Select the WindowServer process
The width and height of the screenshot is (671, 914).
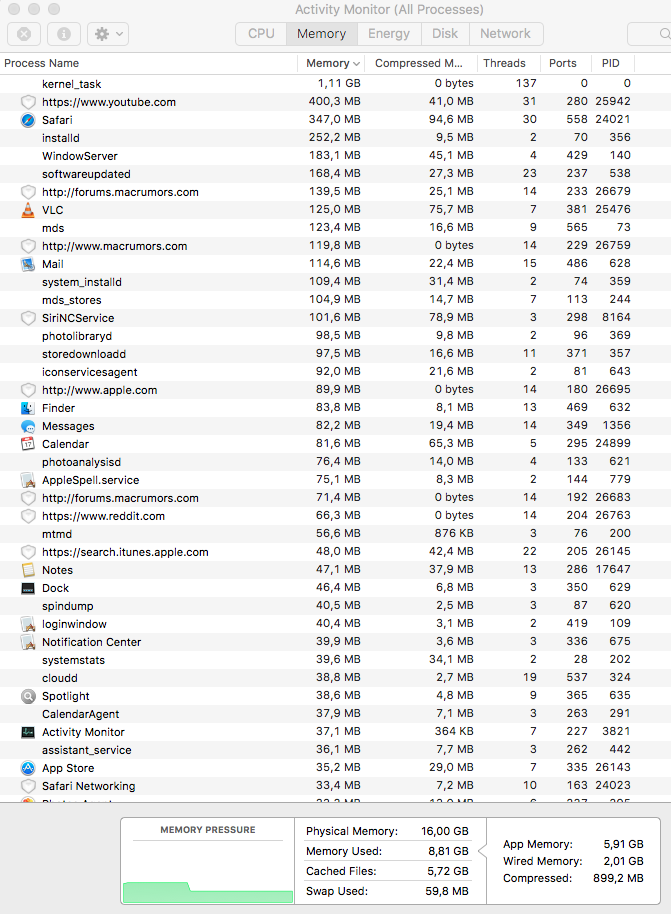(335, 156)
